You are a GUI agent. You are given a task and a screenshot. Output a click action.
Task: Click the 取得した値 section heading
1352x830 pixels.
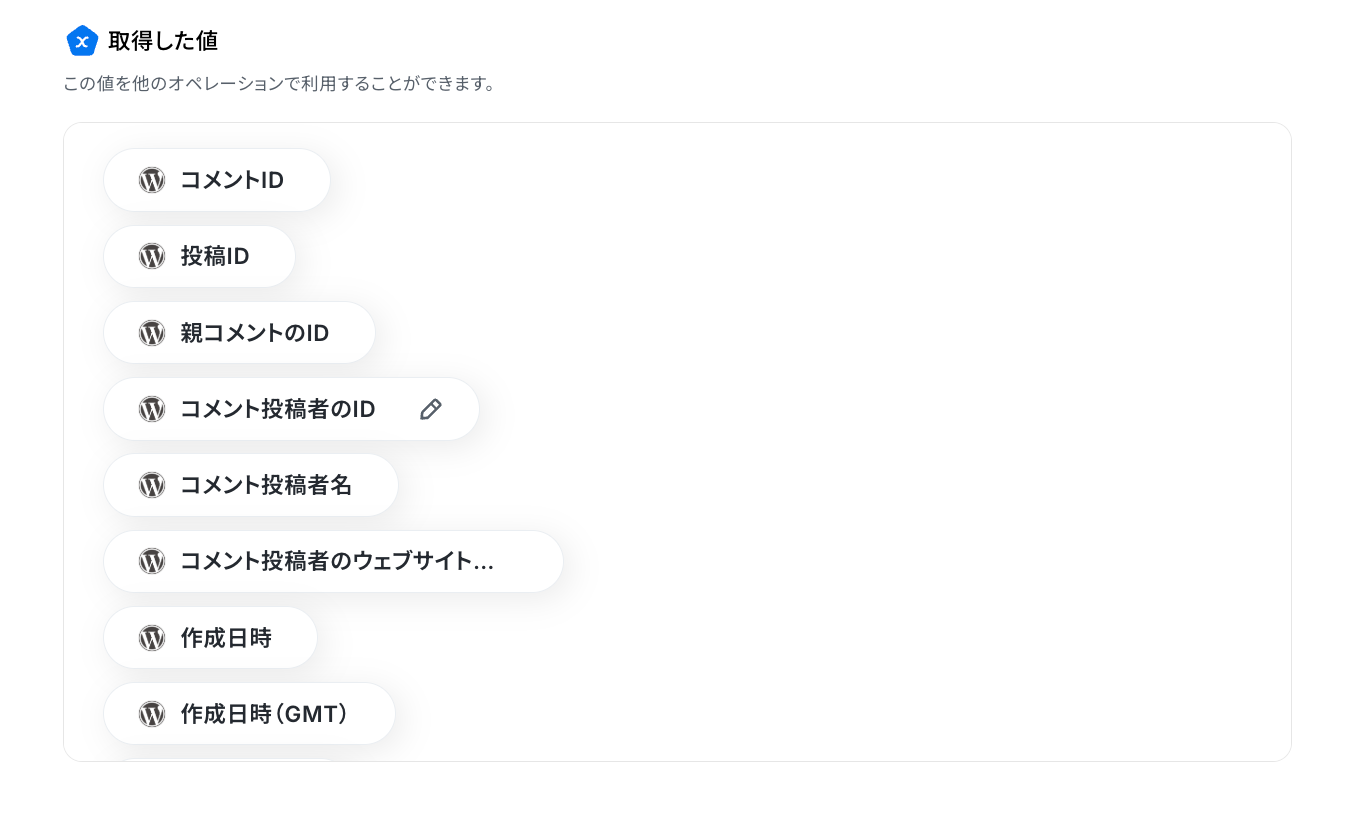(163, 41)
